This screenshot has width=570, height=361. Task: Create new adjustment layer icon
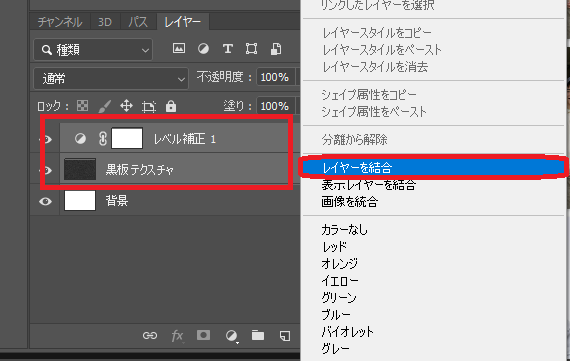tap(231, 336)
